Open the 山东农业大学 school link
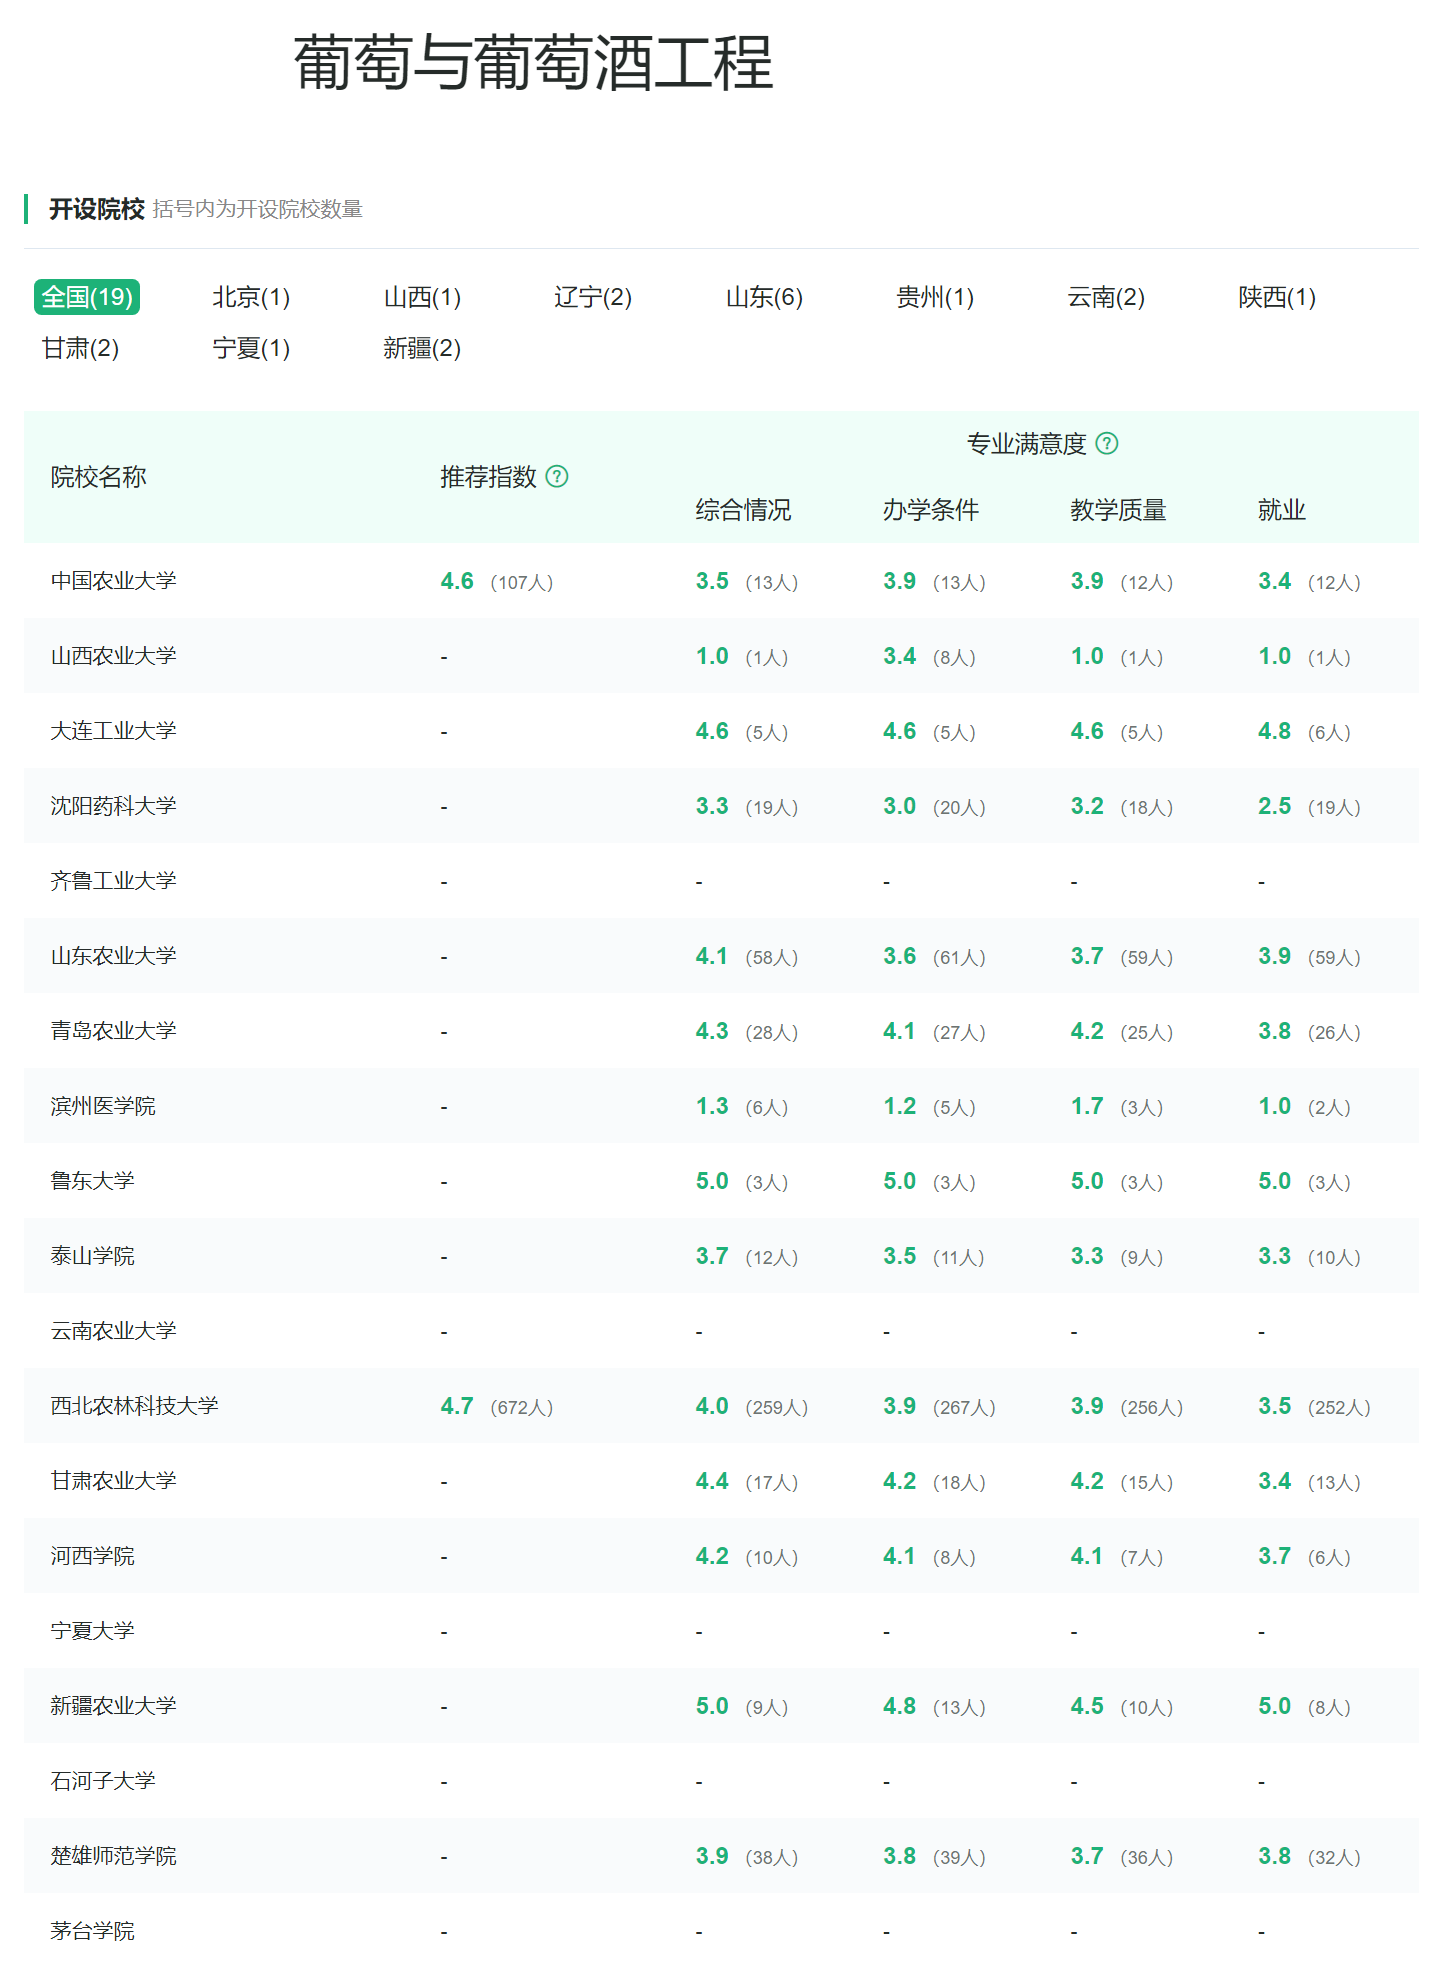Viewport: 1456px width, 1974px height. point(113,956)
